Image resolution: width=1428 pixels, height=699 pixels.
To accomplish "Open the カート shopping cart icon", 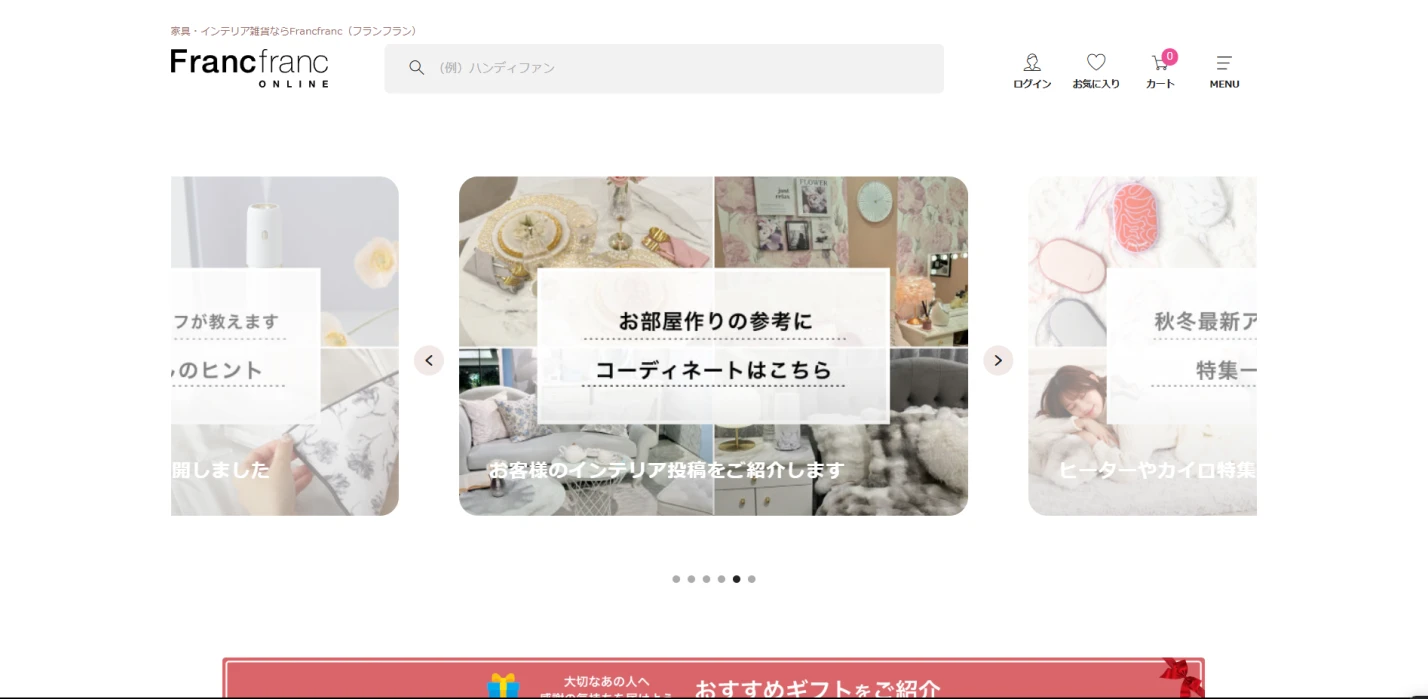I will [1160, 64].
